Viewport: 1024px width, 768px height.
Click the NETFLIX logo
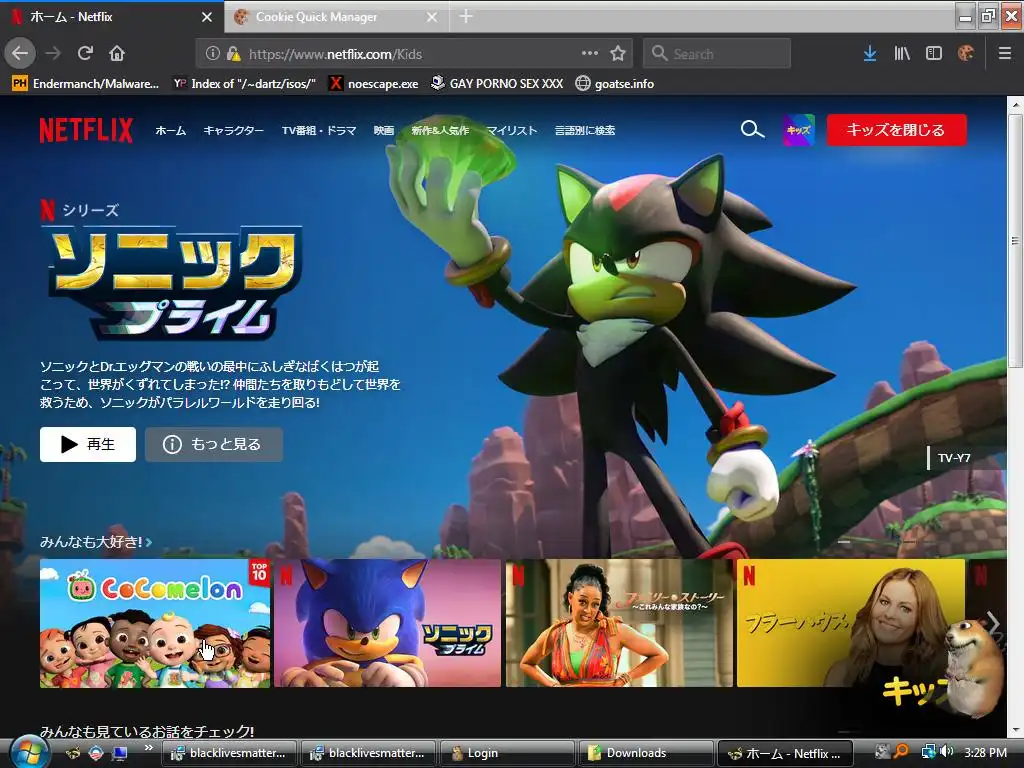click(86, 130)
